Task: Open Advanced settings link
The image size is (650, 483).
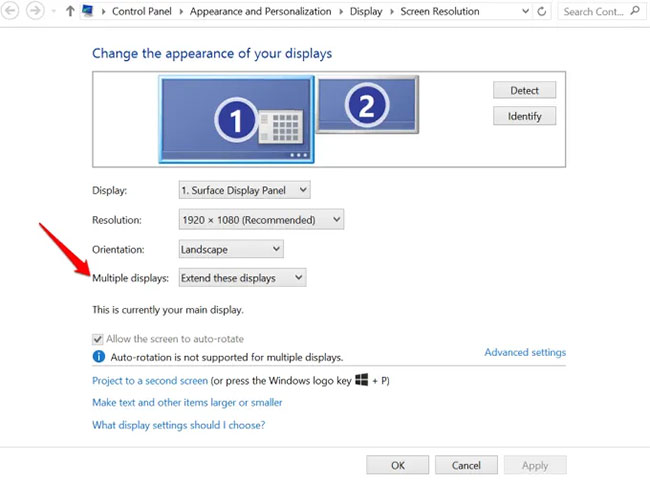Action: (x=525, y=352)
